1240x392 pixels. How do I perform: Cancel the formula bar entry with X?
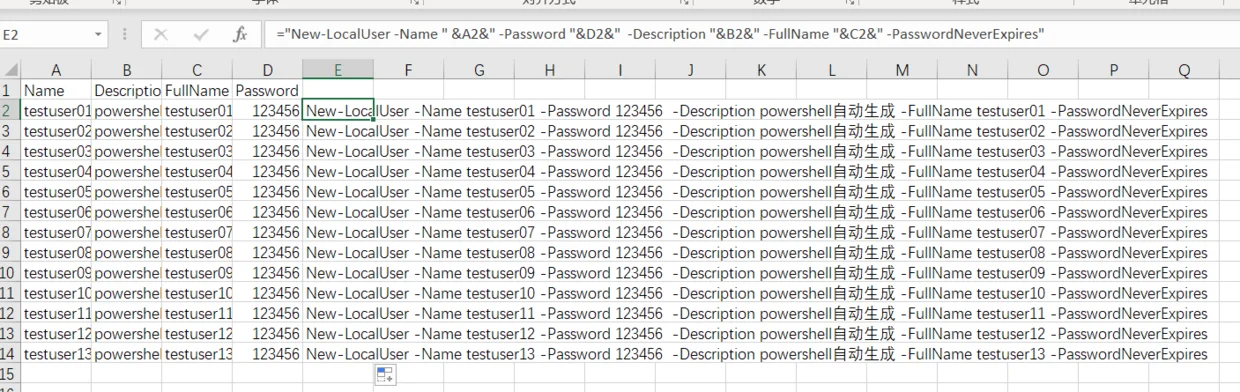[161, 35]
